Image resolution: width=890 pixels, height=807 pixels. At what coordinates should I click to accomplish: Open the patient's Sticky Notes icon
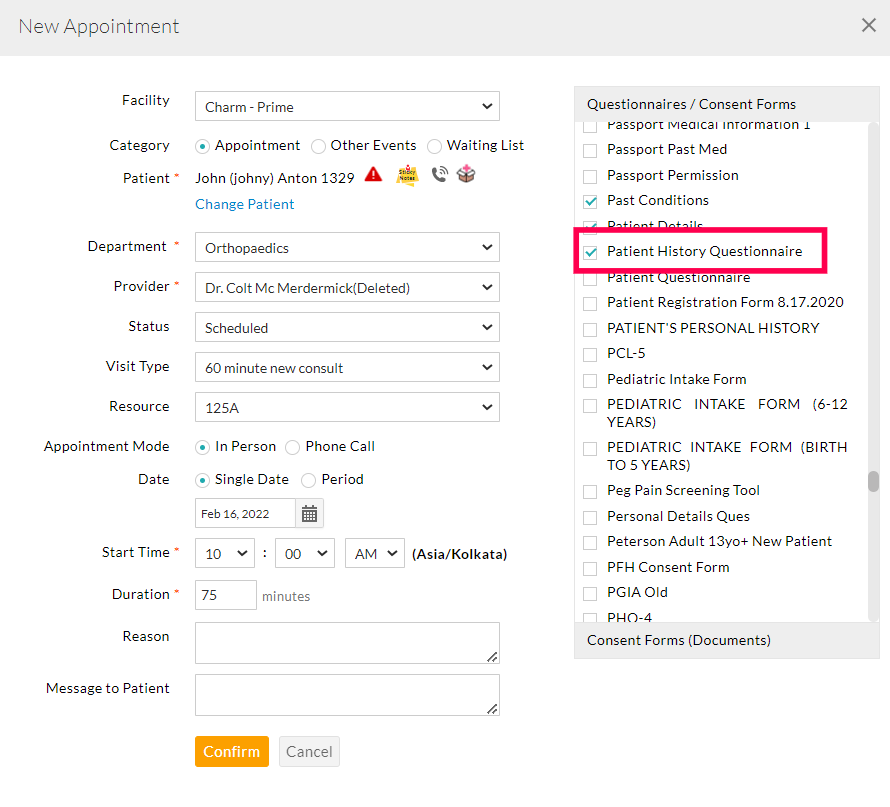(x=407, y=175)
